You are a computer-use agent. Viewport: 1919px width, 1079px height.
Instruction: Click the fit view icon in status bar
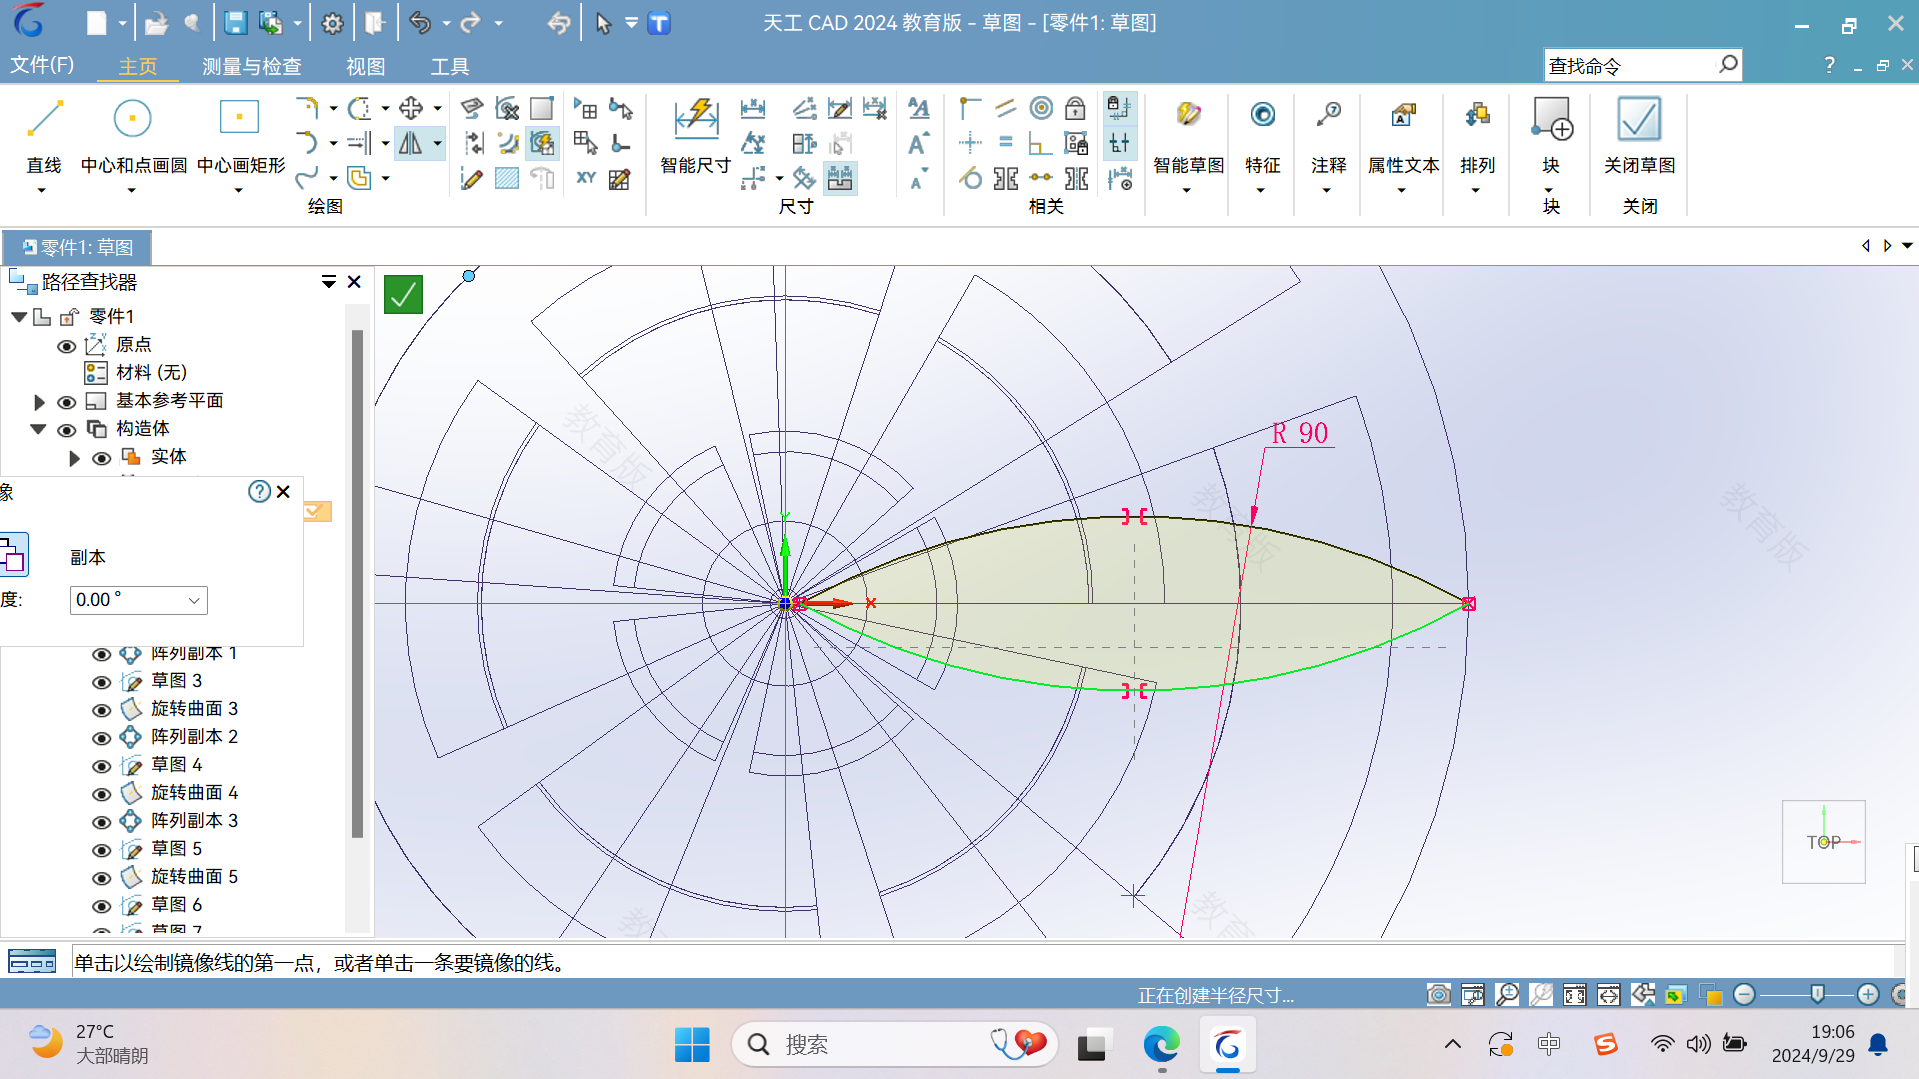1574,994
